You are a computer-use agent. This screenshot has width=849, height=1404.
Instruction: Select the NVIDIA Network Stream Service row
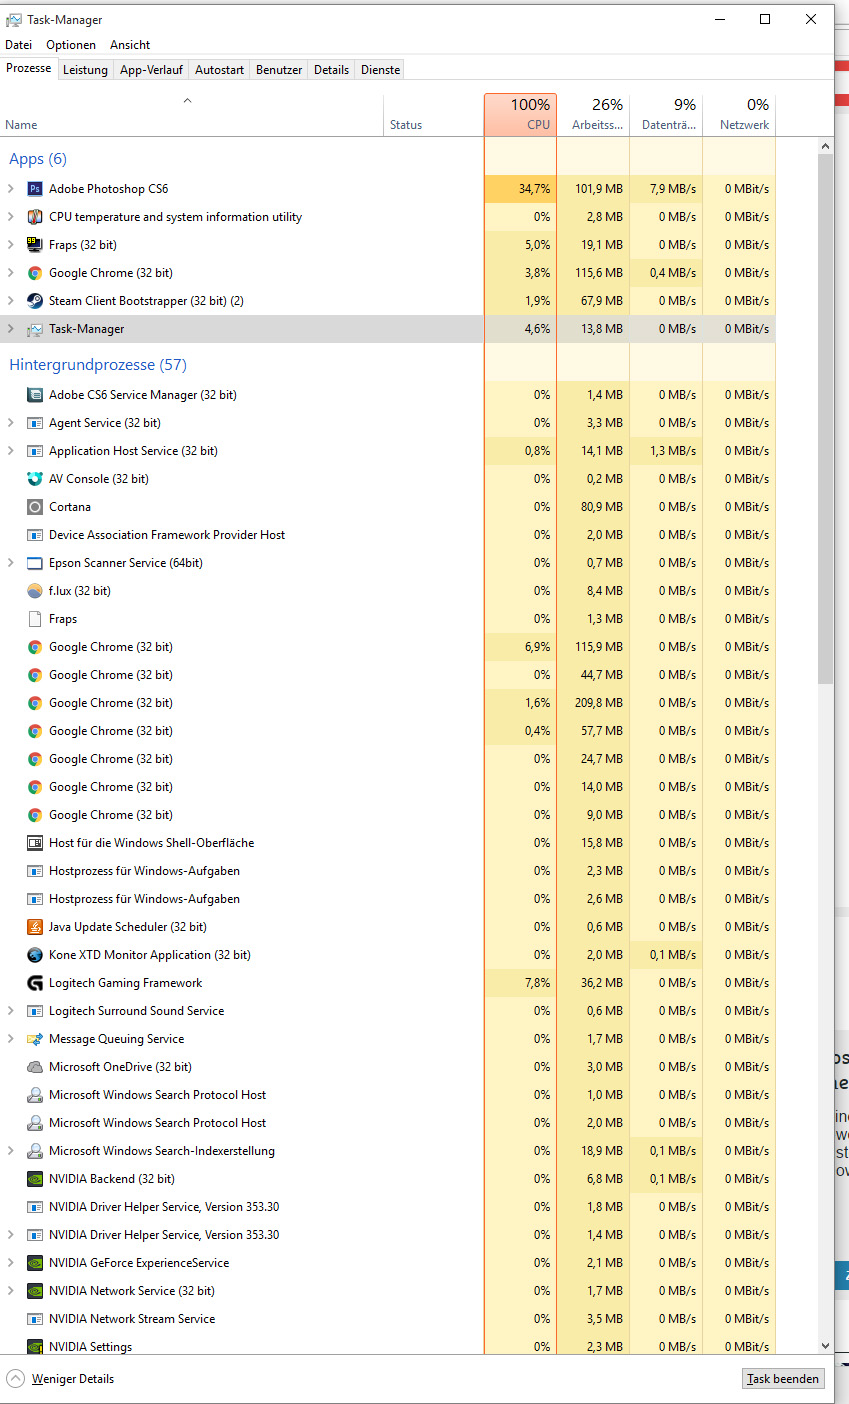pos(388,1319)
